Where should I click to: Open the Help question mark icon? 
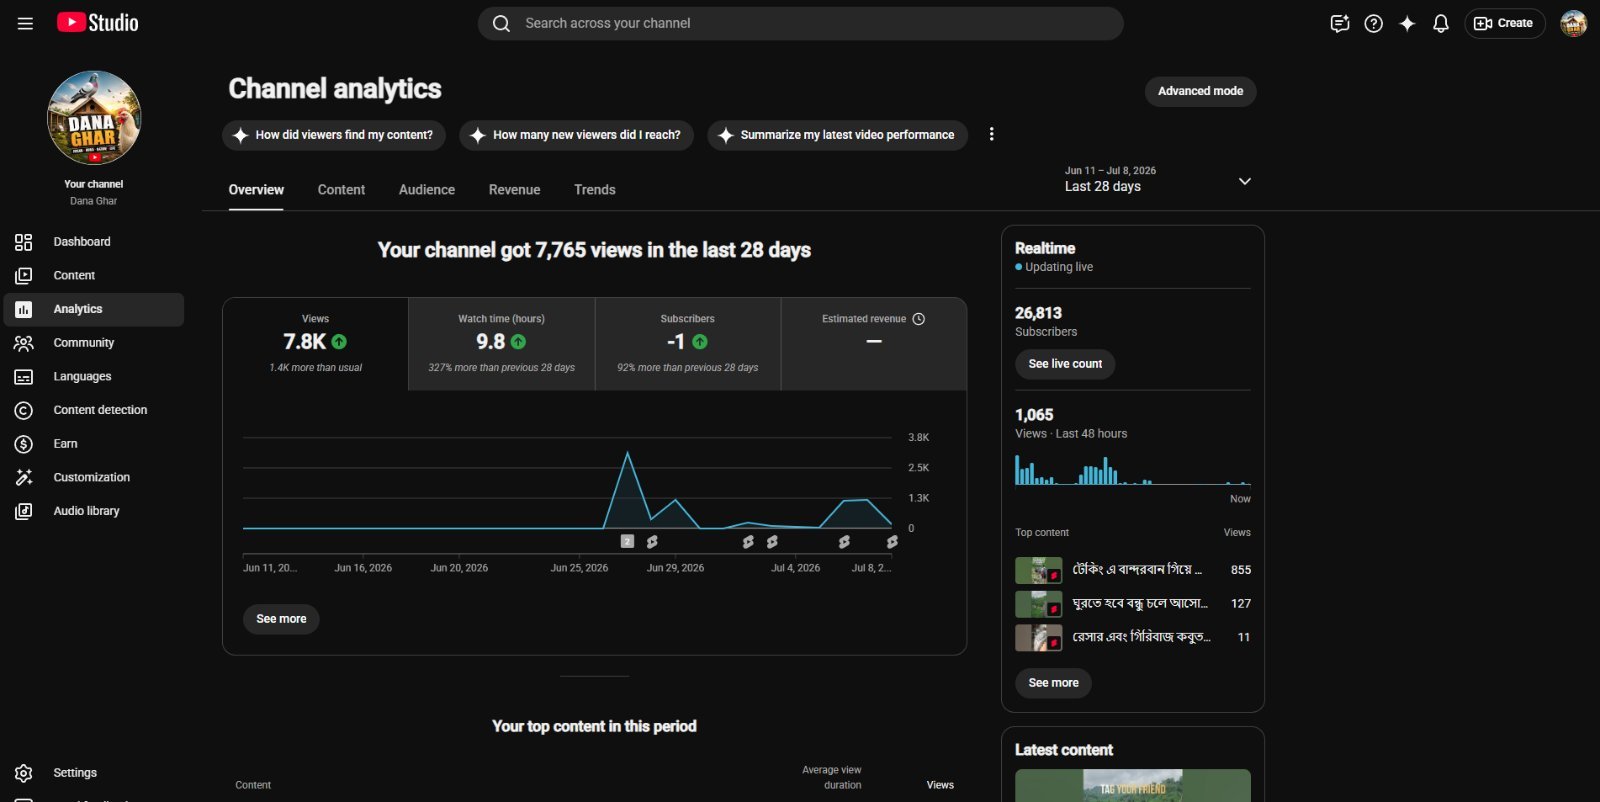[1374, 23]
